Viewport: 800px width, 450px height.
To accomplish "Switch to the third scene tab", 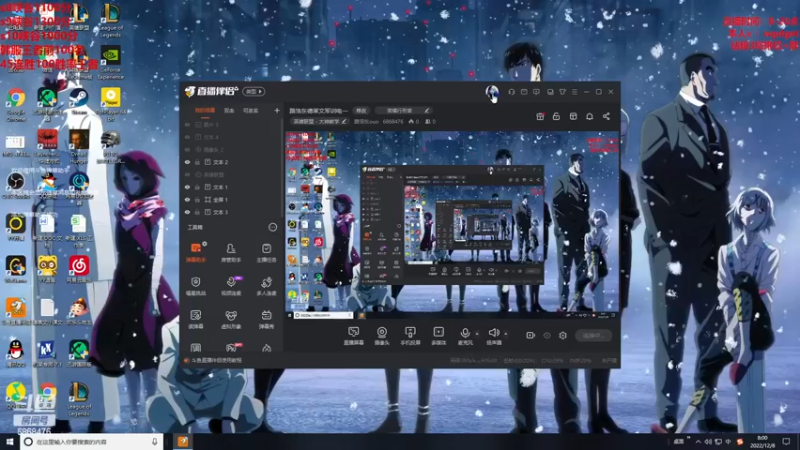I will pos(251,110).
